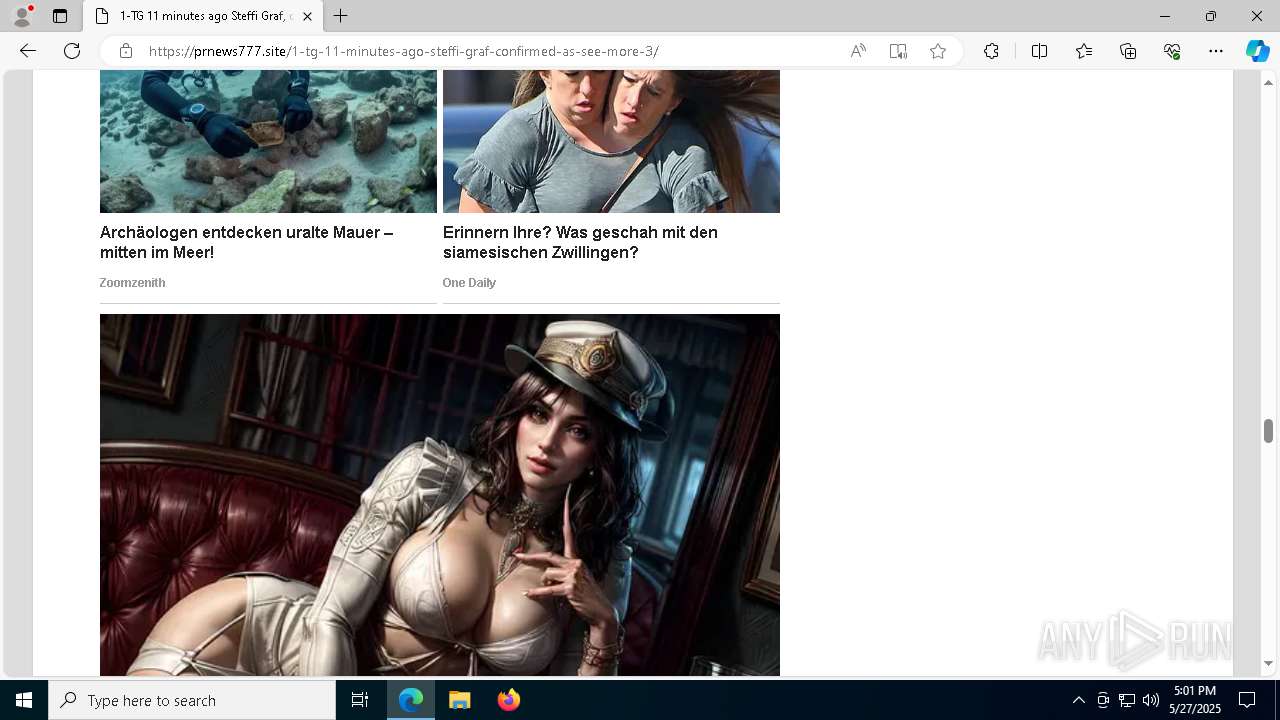
Task: Go back to the previous page
Action: [28, 51]
